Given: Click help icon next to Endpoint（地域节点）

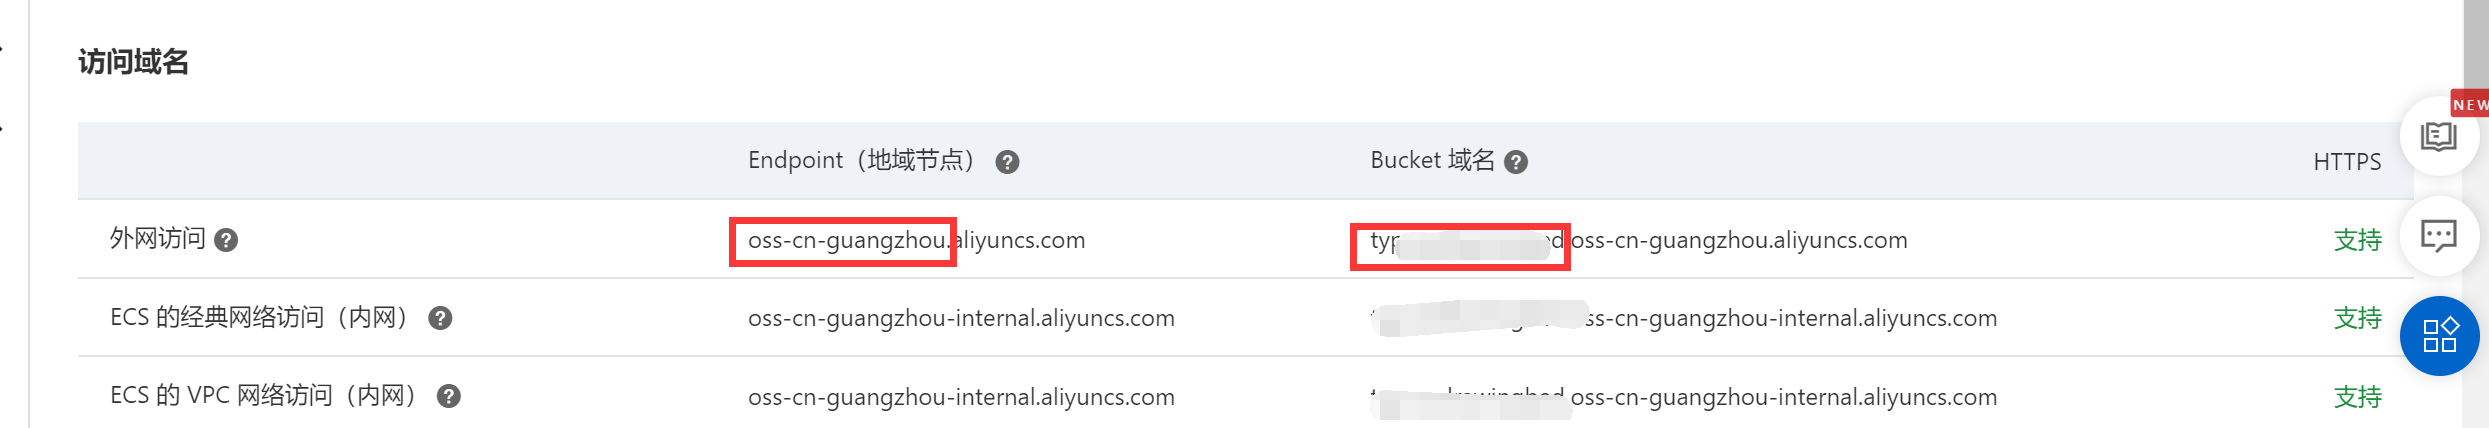Looking at the screenshot, I should click(1007, 162).
